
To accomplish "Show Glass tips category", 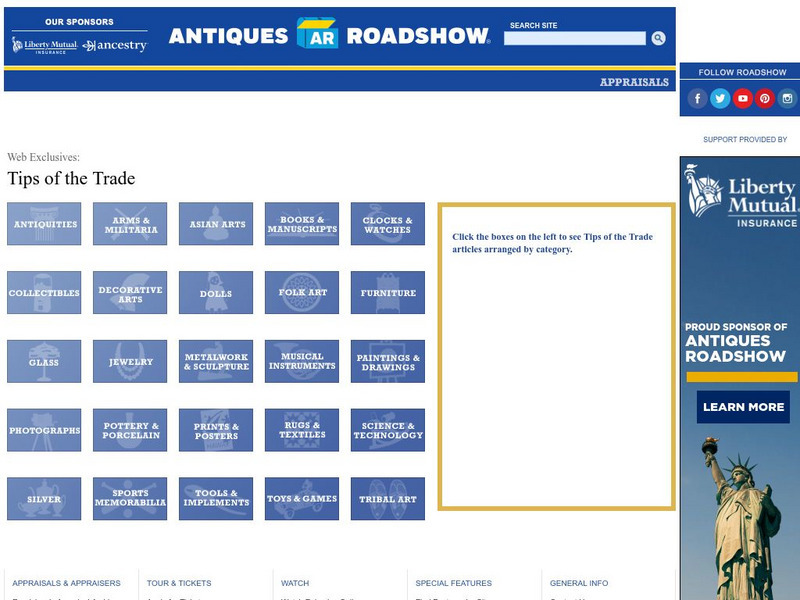I will point(44,361).
